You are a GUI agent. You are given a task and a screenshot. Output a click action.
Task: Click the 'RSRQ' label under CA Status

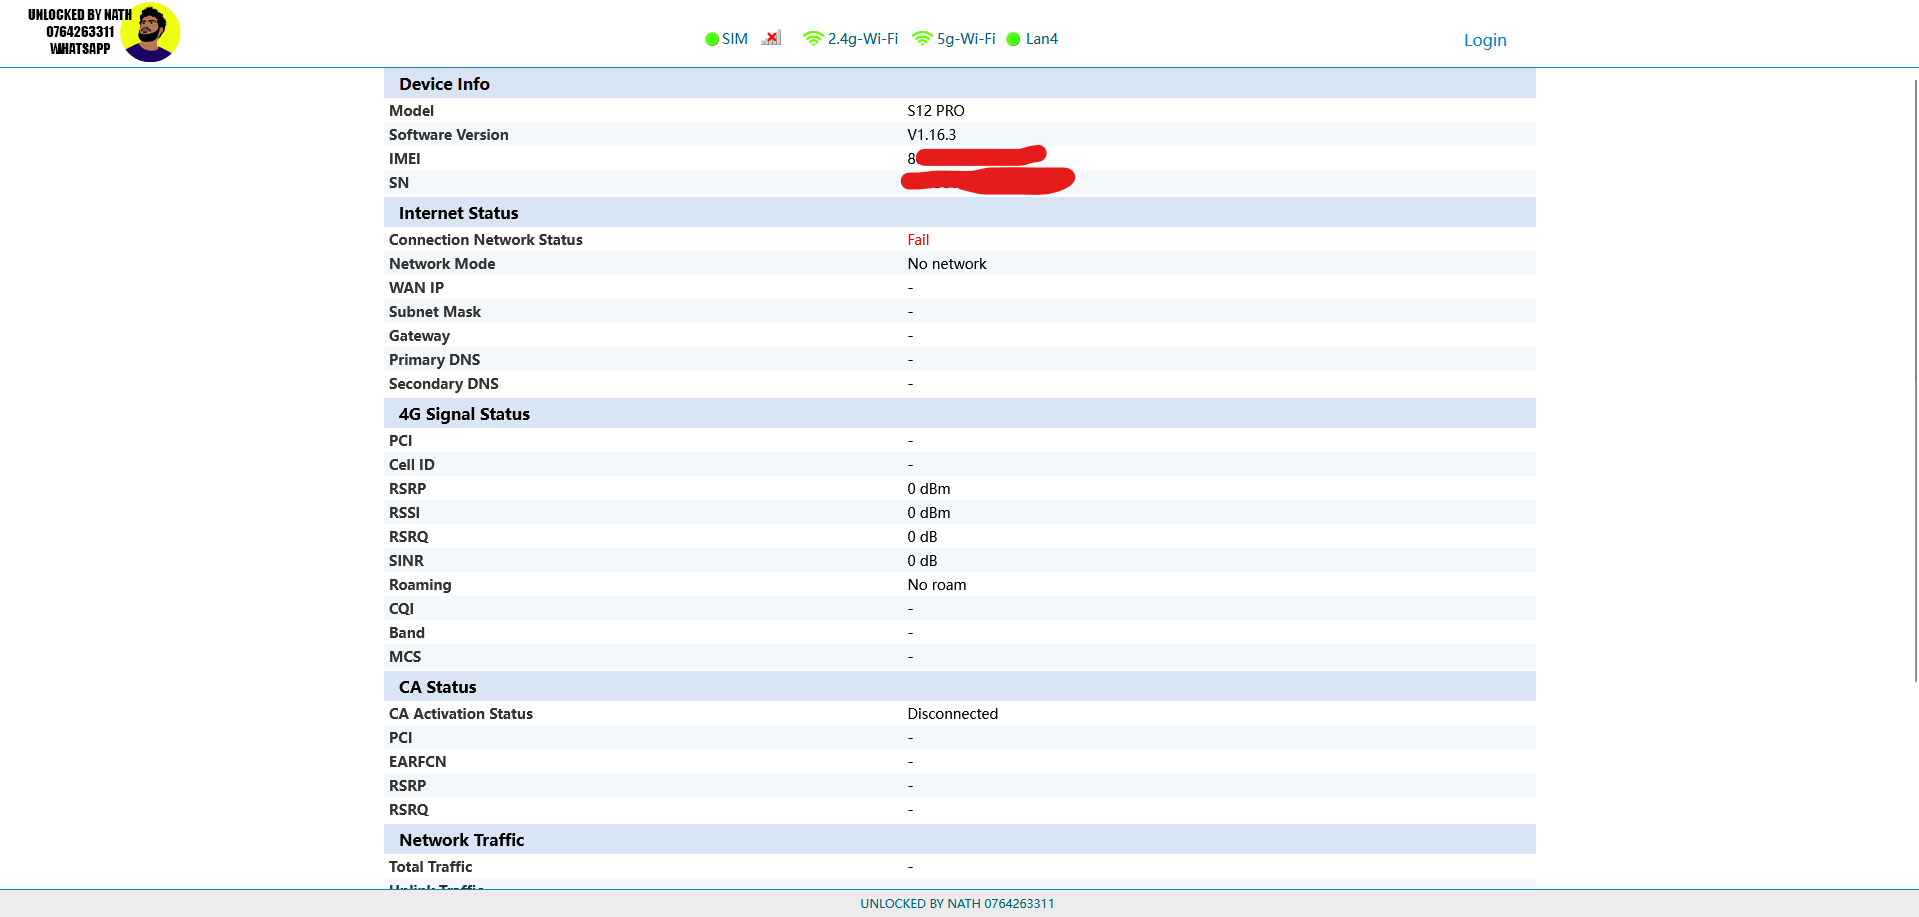[408, 810]
